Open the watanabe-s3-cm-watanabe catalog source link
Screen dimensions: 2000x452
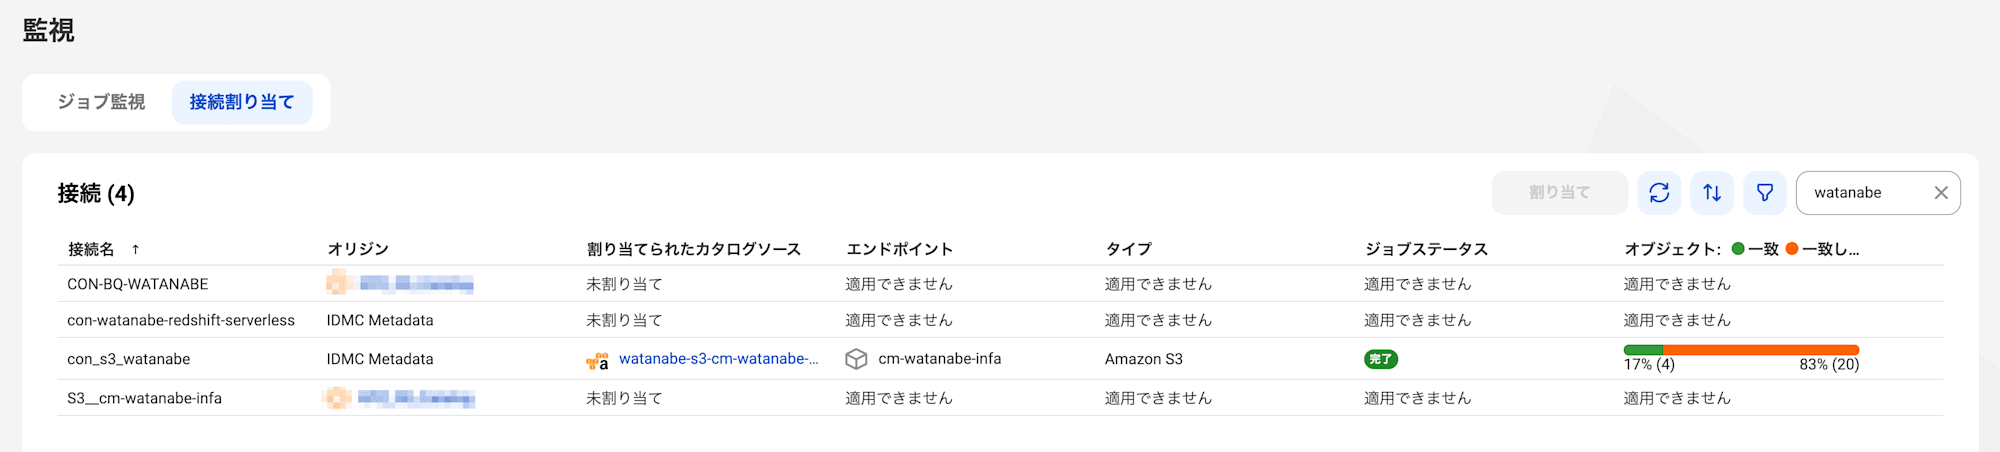718,359
